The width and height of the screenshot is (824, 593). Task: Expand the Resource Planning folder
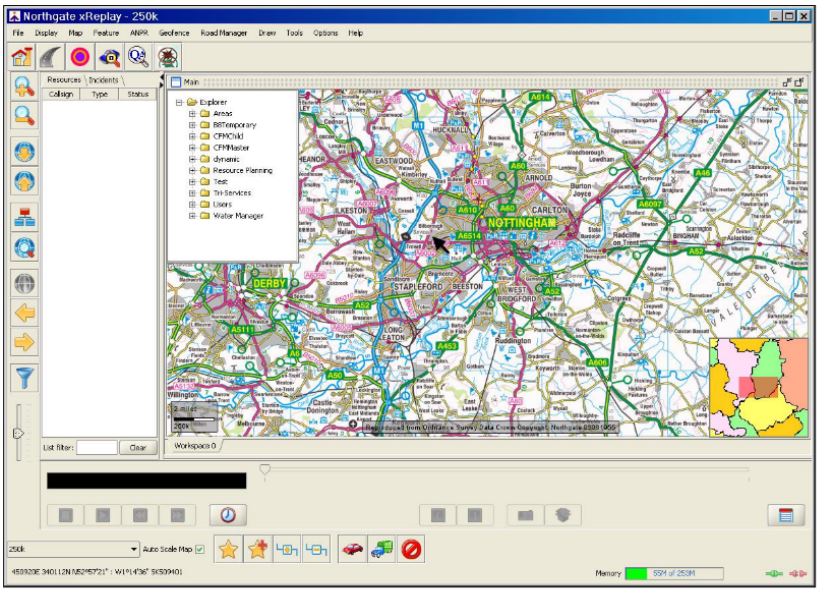(192, 170)
